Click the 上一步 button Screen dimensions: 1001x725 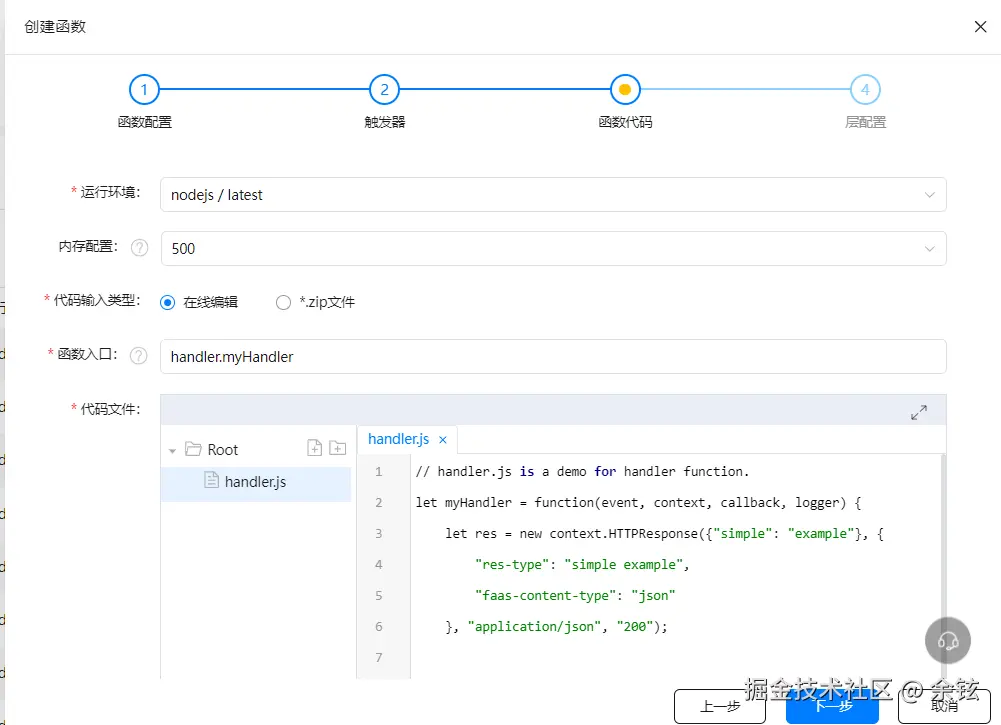[x=720, y=706]
